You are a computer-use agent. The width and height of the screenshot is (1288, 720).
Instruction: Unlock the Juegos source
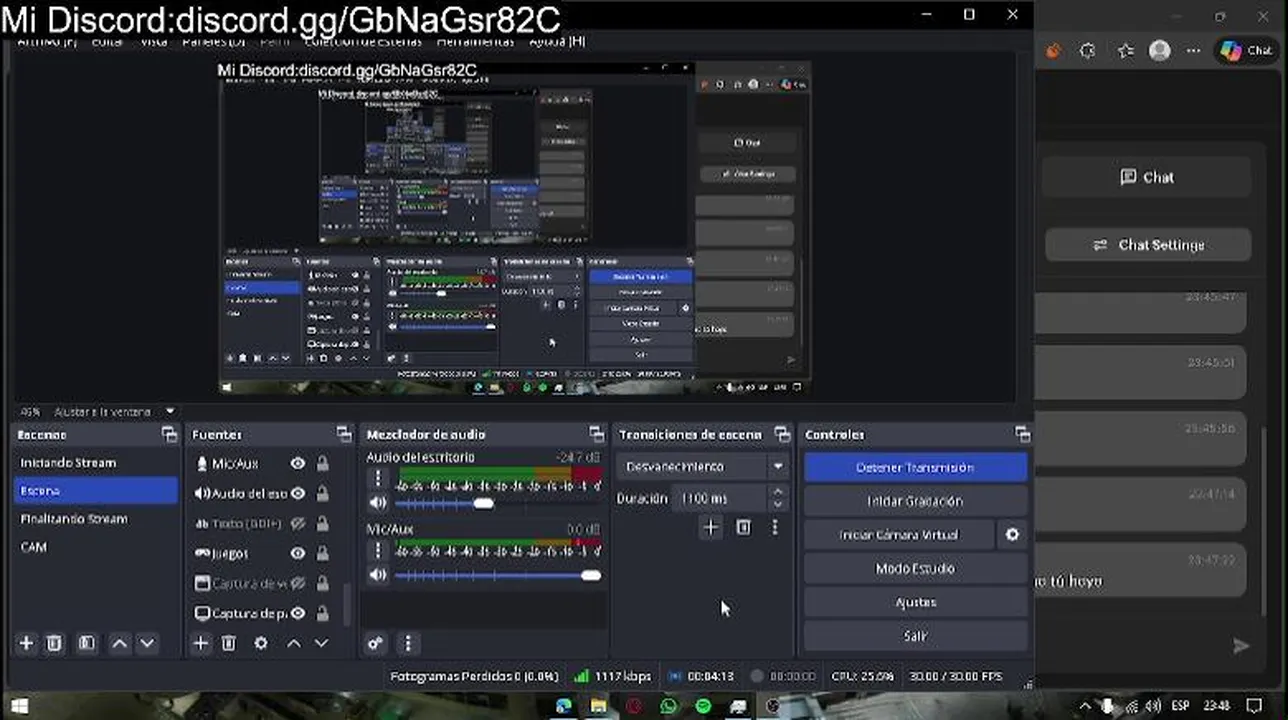[x=323, y=553]
